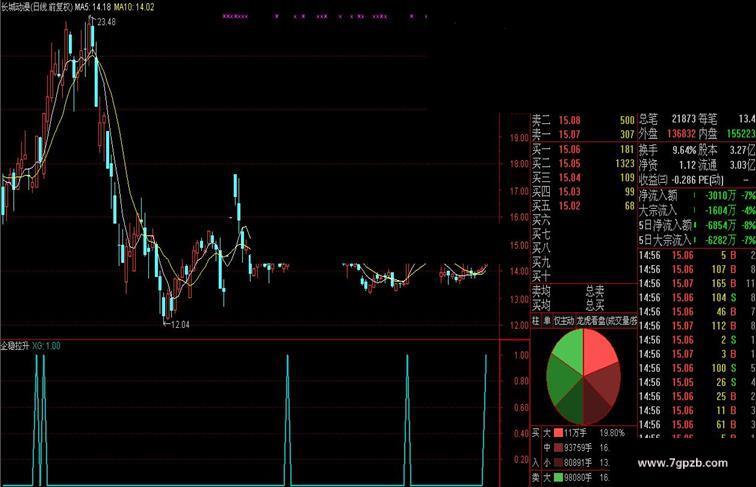Click the 流通 3.03亿 value
Screen dimensions: 756x487
click(x=742, y=165)
